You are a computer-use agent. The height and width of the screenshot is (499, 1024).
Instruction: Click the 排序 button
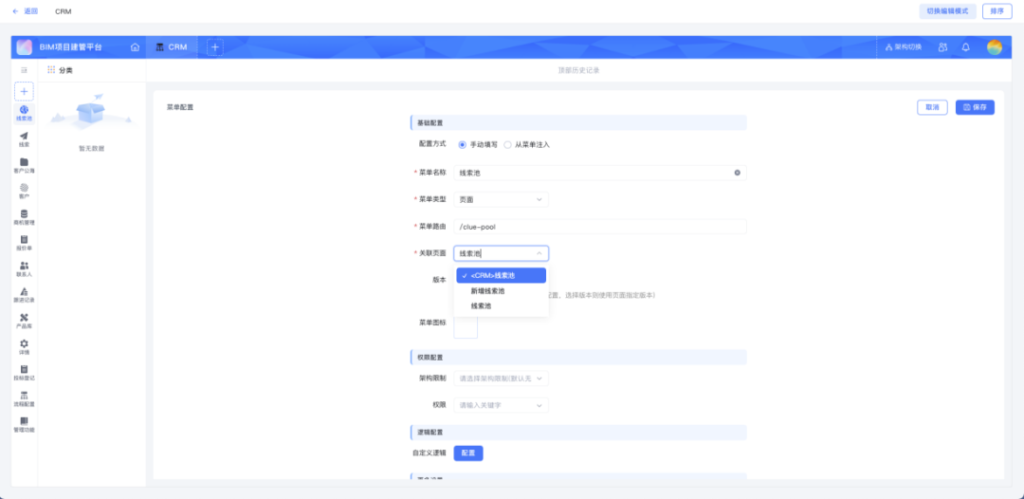pyautogui.click(x=997, y=11)
